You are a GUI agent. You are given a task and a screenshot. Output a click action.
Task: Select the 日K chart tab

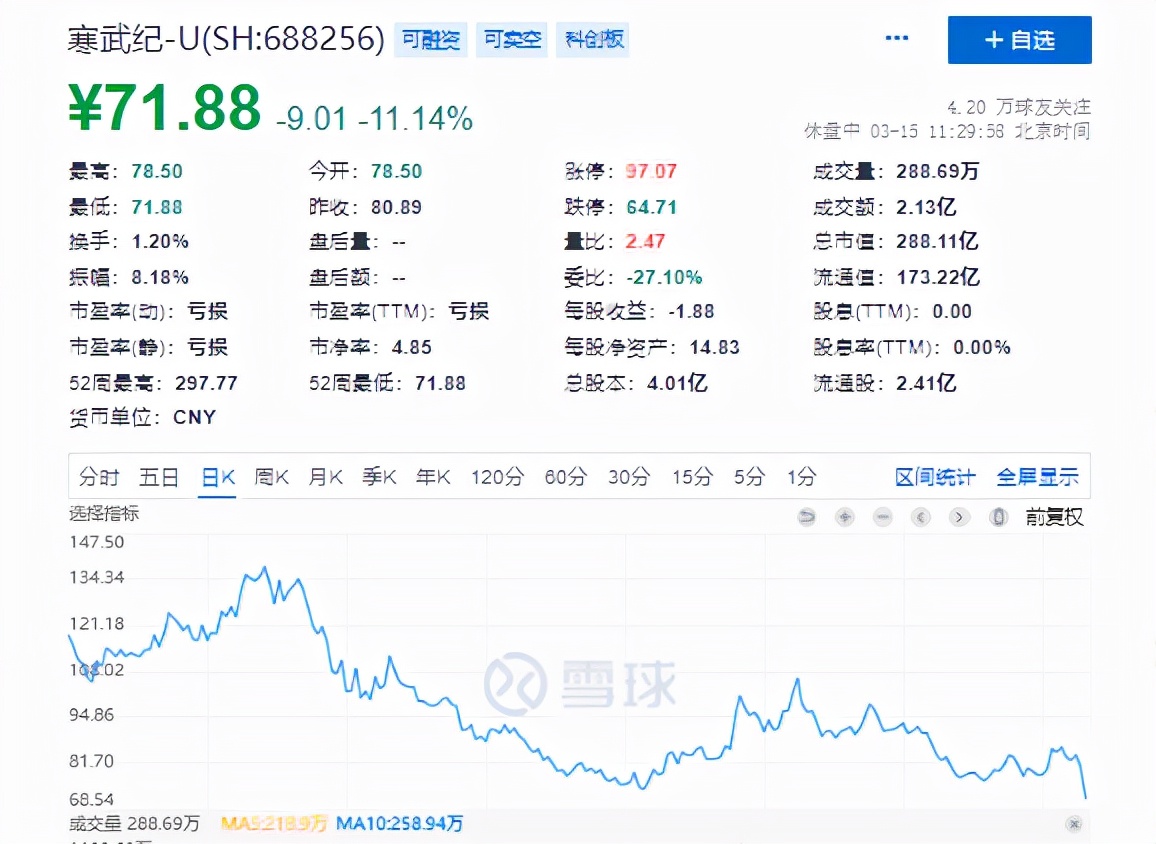tap(217, 477)
